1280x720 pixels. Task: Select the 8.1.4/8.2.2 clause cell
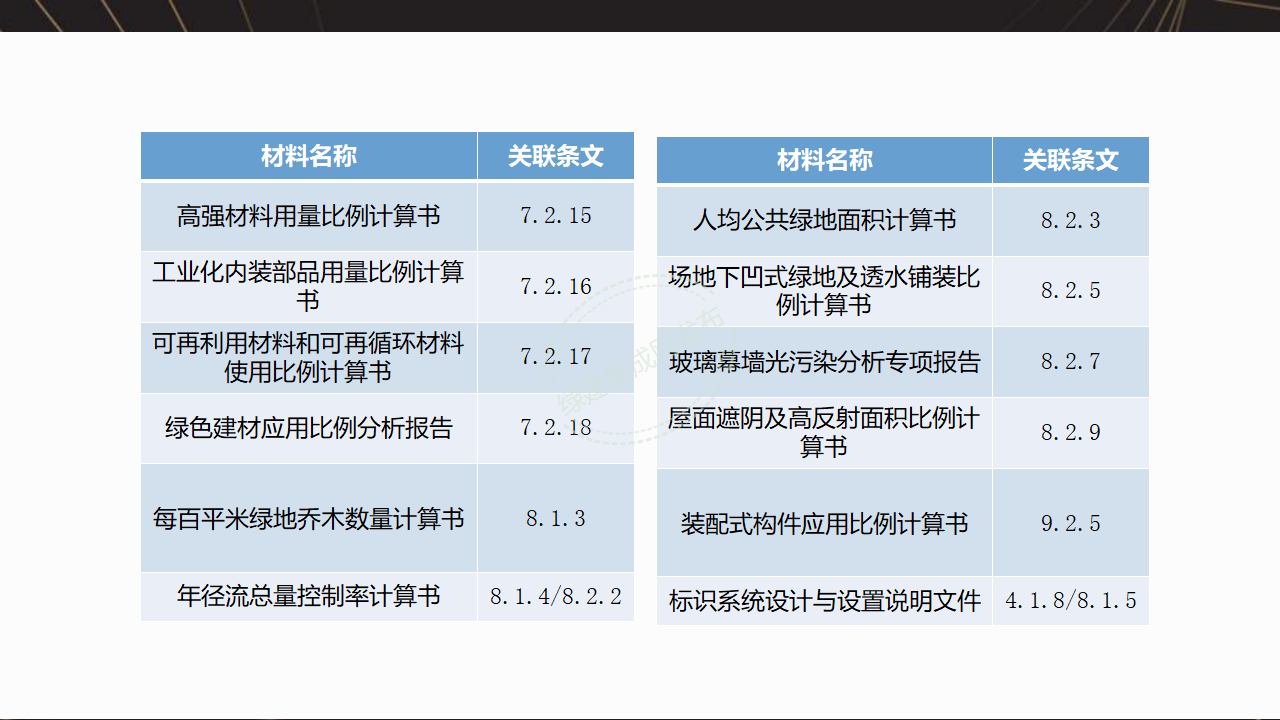(x=556, y=597)
